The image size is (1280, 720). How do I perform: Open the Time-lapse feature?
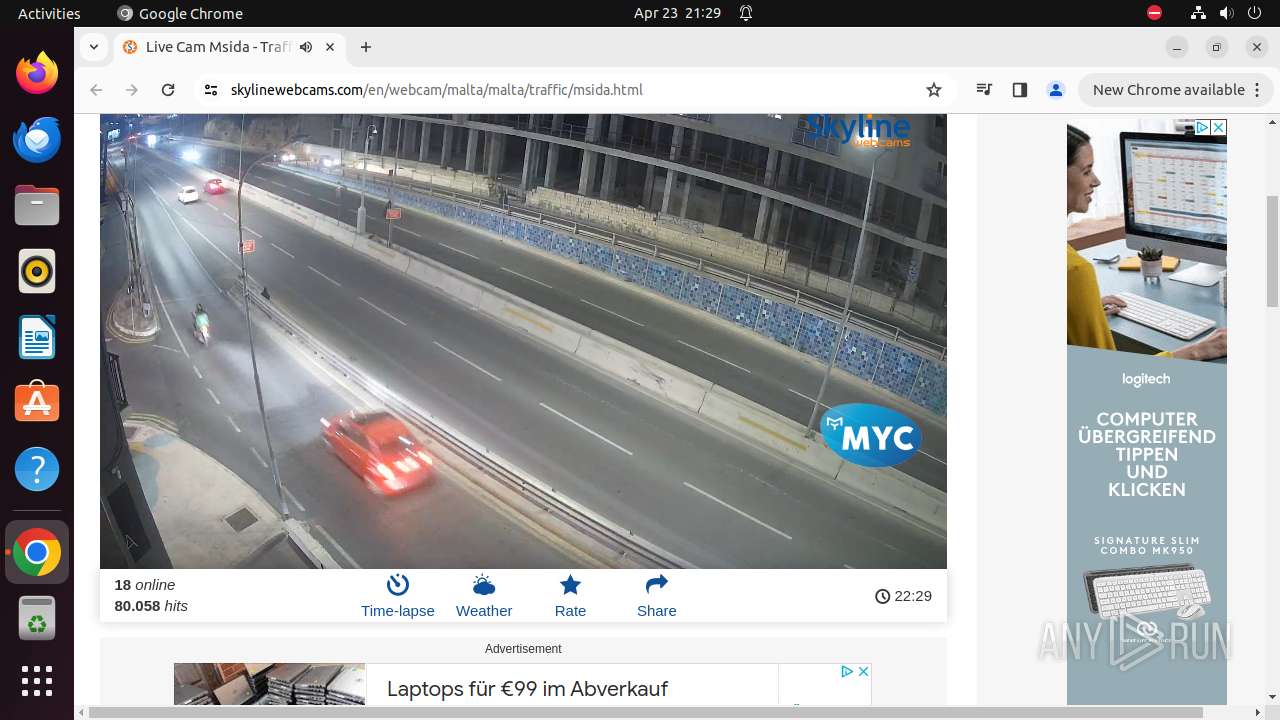(x=397, y=596)
